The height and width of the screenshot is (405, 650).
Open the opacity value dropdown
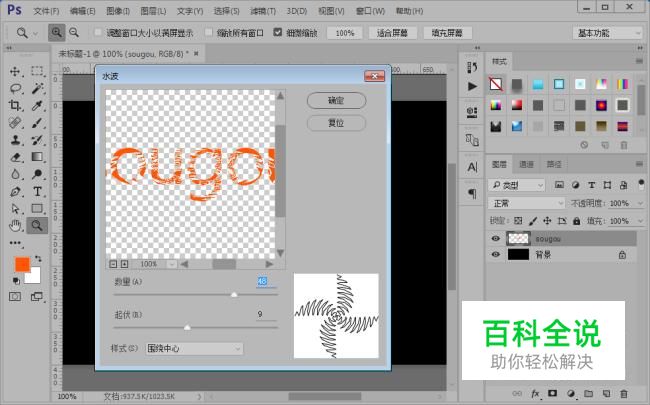640,203
